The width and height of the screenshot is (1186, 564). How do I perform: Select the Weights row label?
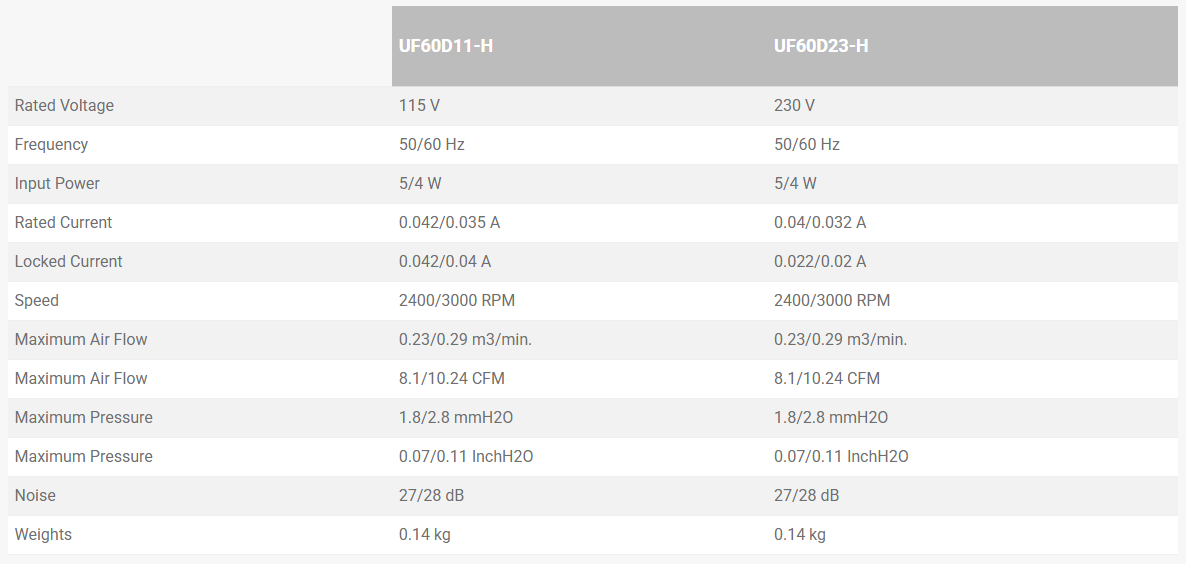coord(43,535)
